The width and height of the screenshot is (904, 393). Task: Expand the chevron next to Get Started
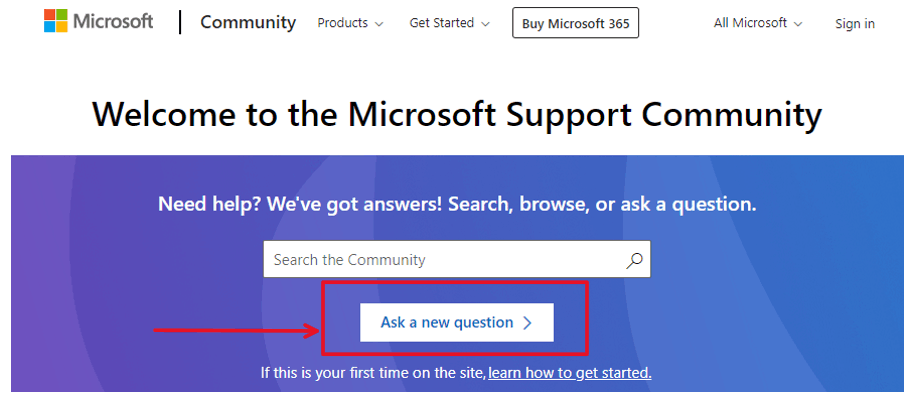click(485, 24)
